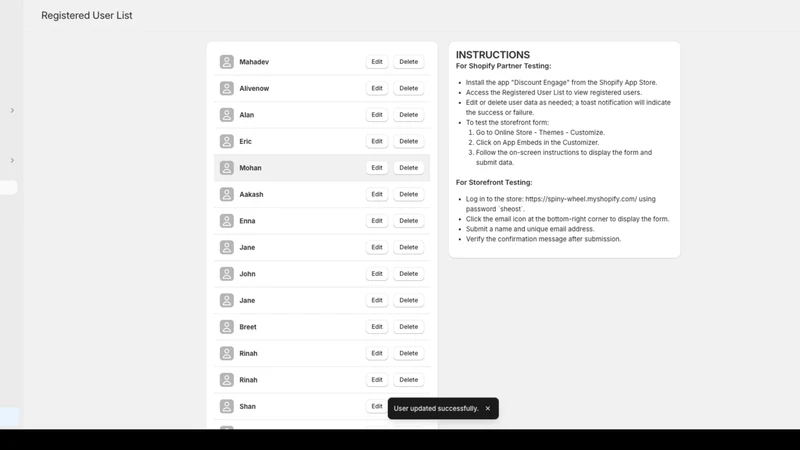Click Shan's user avatar icon
Image resolution: width=800 pixels, height=450 pixels.
point(227,407)
